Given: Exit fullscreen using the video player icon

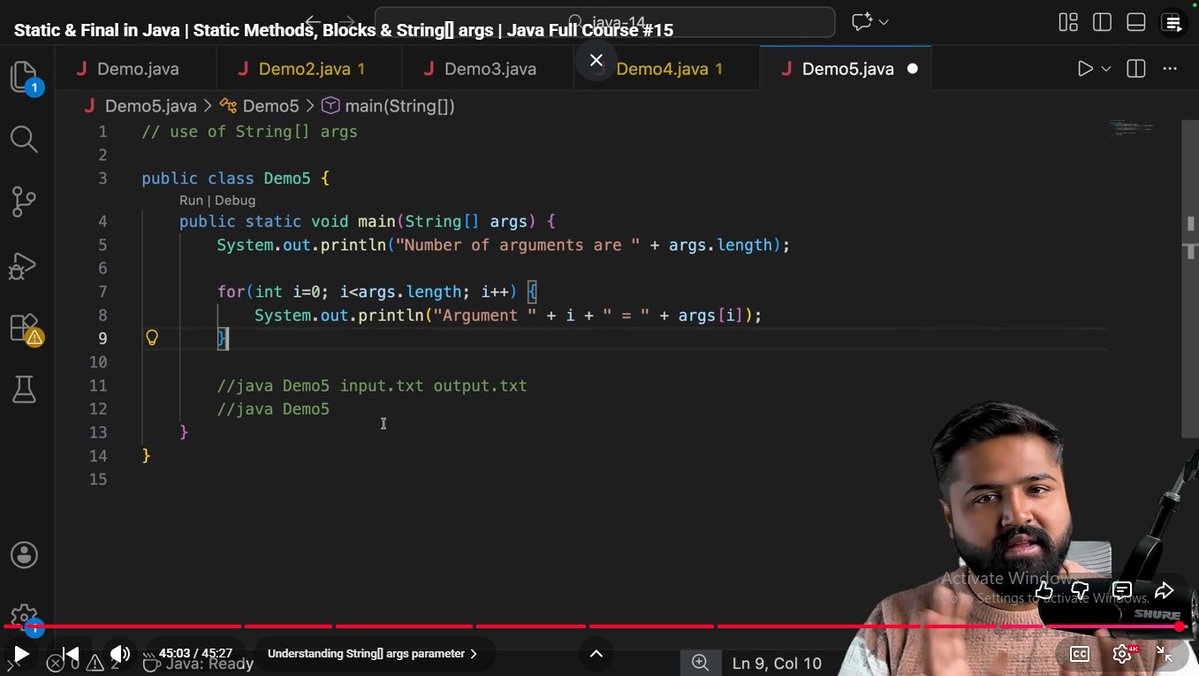Looking at the screenshot, I should pyautogui.click(x=1164, y=654).
